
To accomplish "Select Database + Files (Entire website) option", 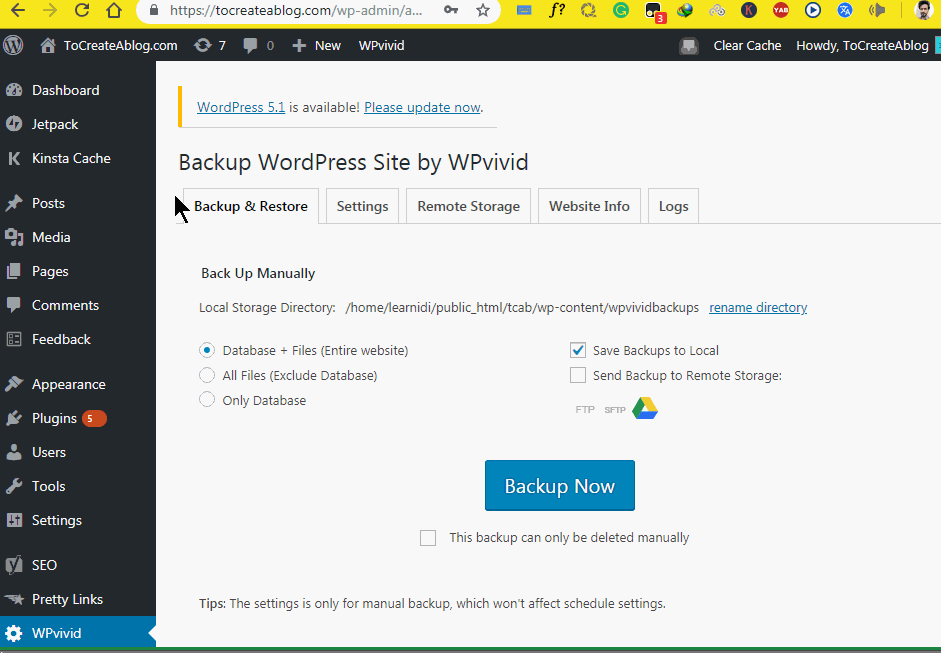I will [207, 351].
